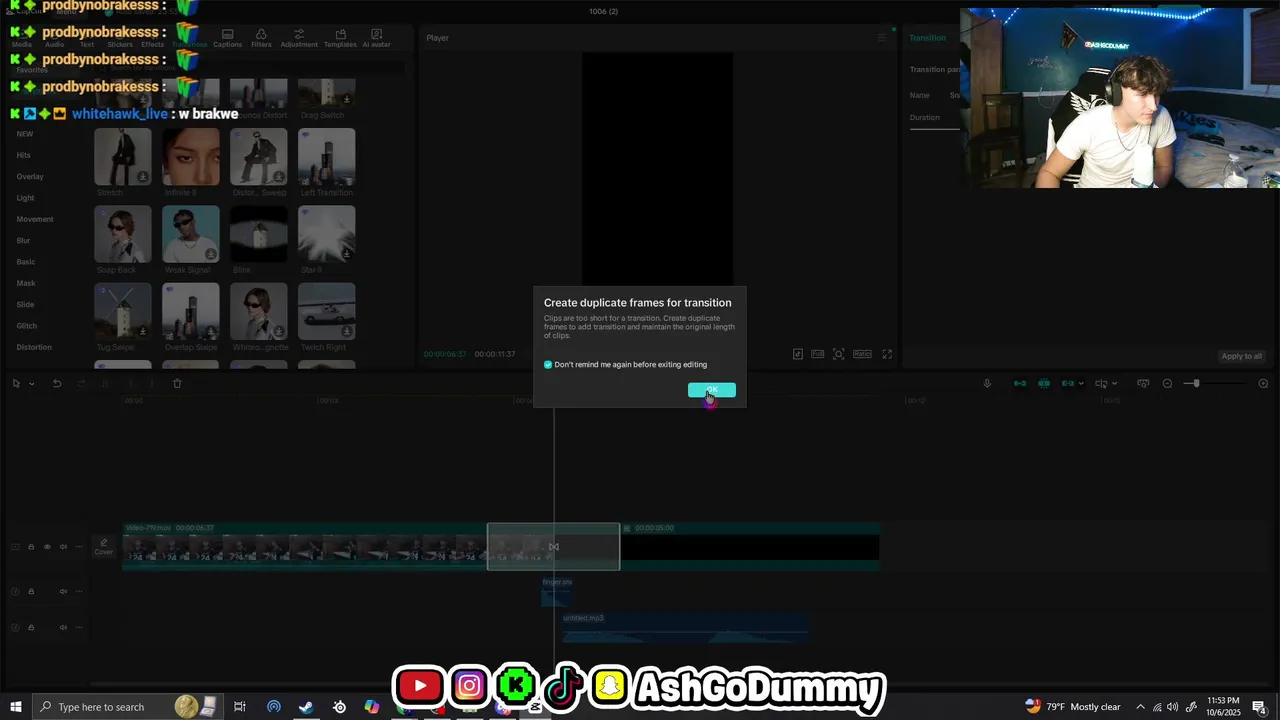
Task: Select the Mask transitions category
Action: (26, 283)
